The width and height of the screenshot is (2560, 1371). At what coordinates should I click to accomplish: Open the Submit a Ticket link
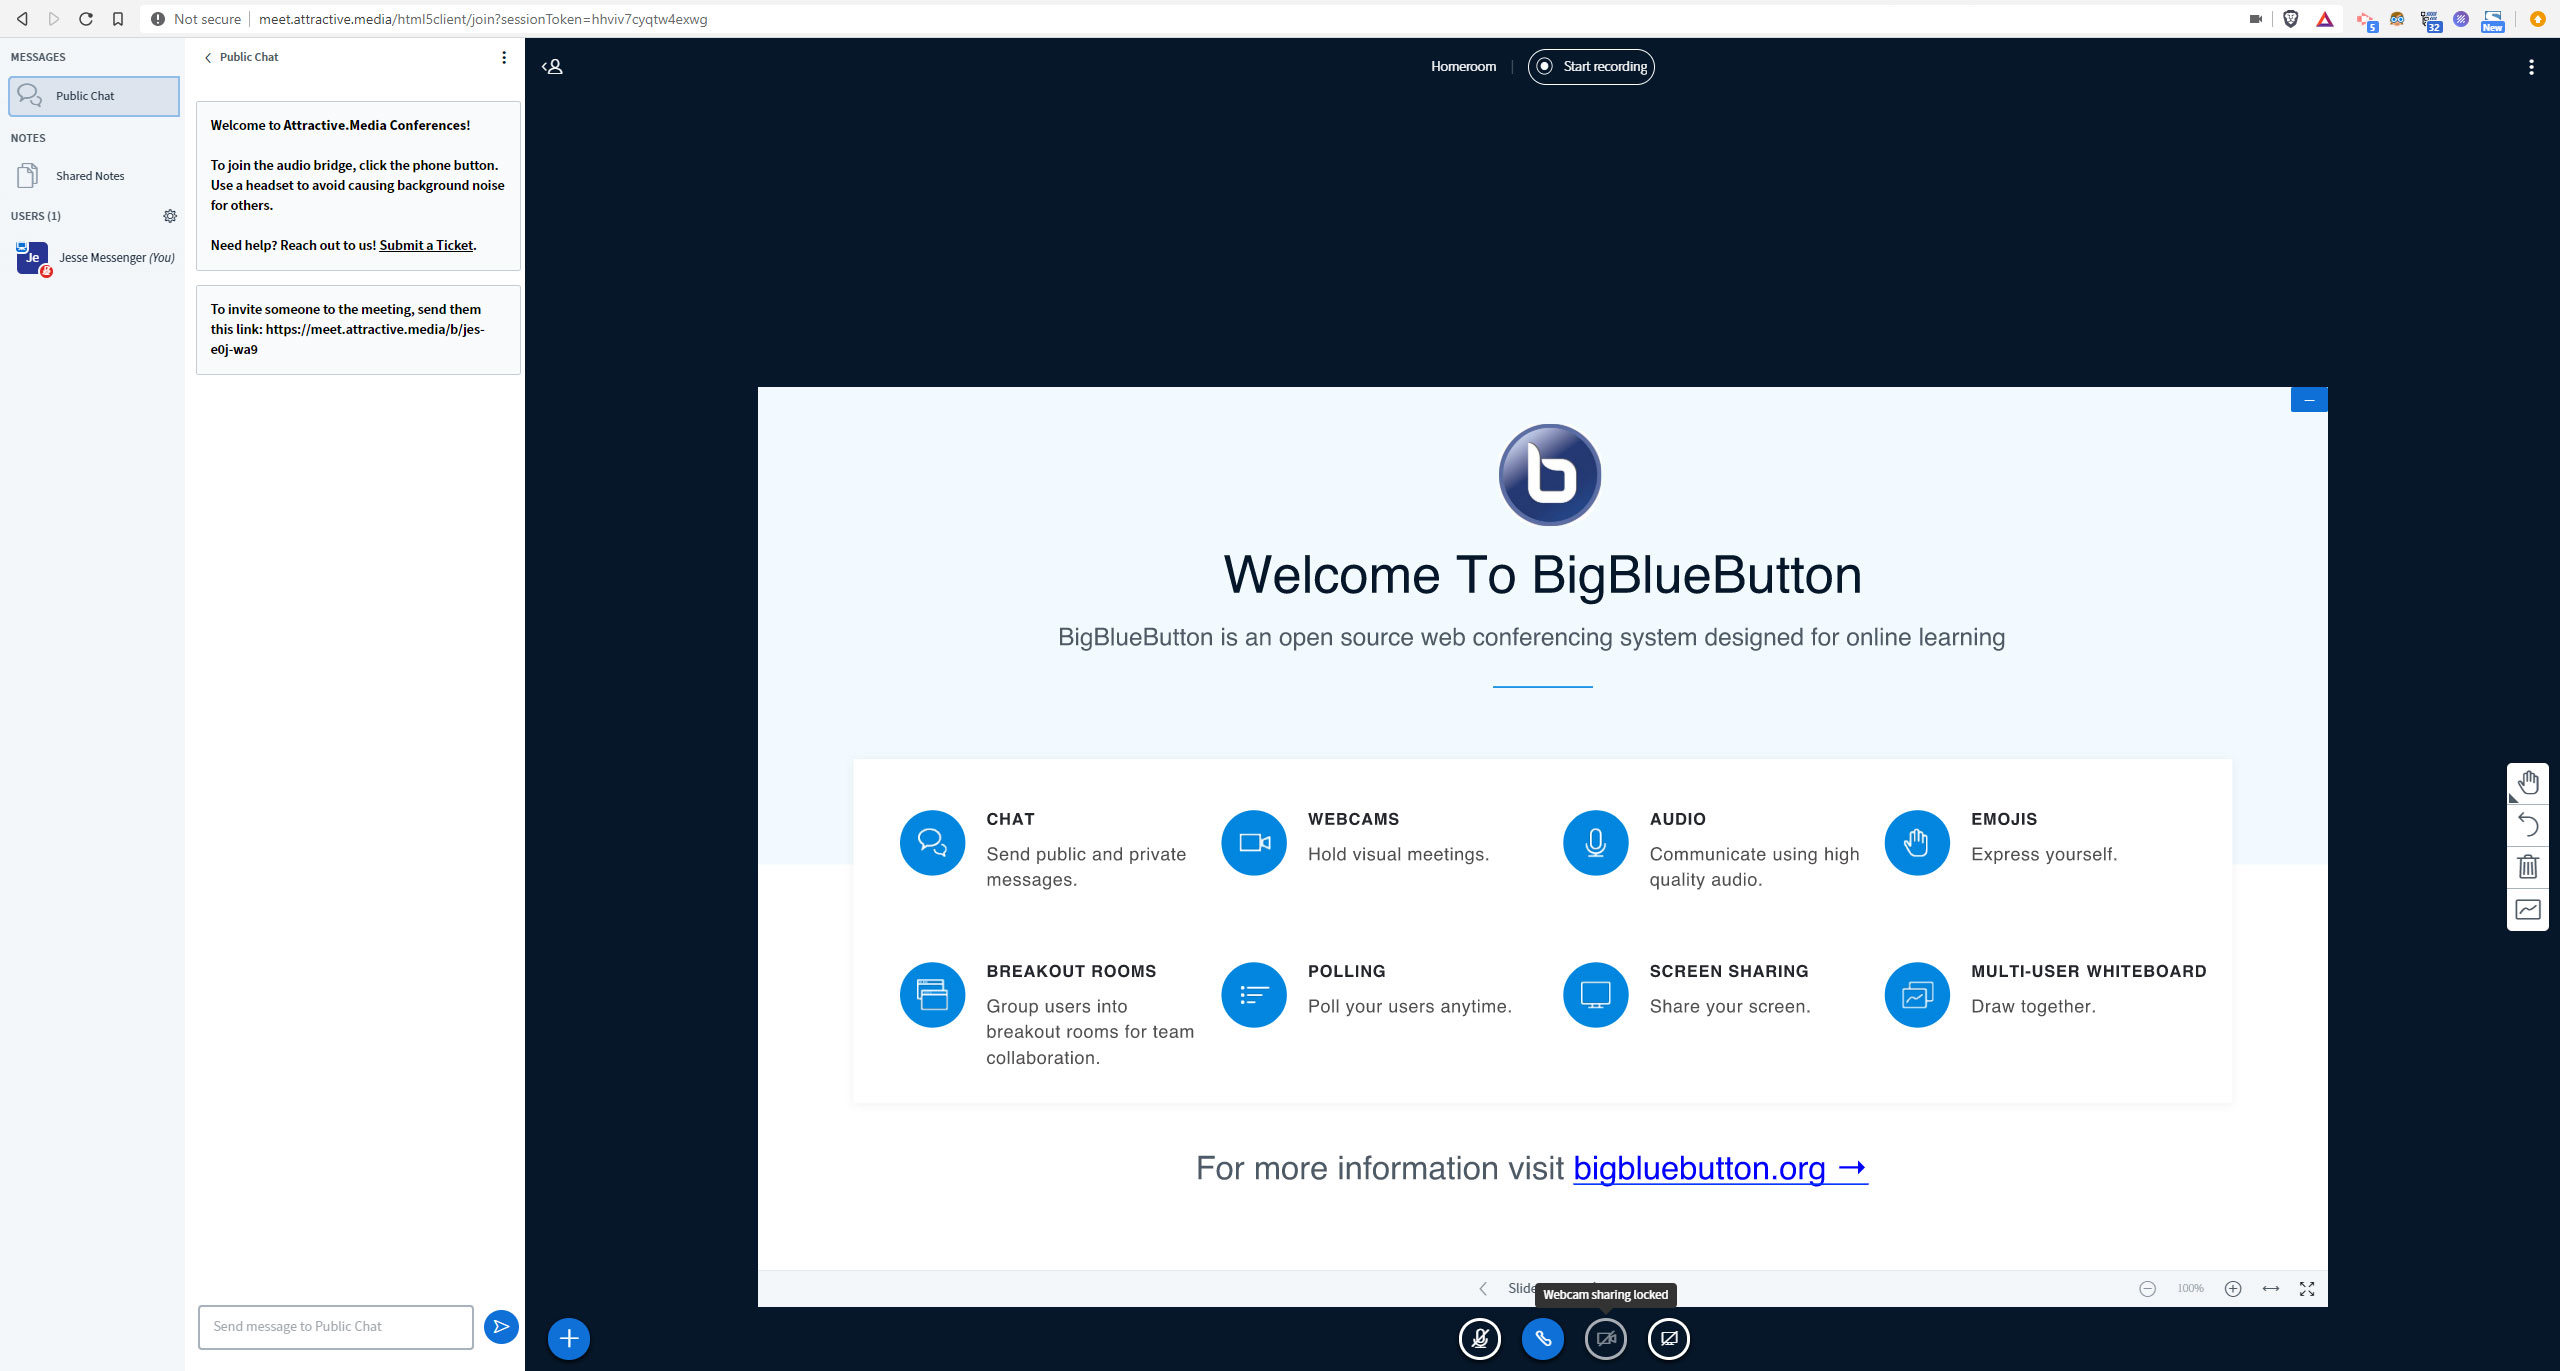coord(426,244)
